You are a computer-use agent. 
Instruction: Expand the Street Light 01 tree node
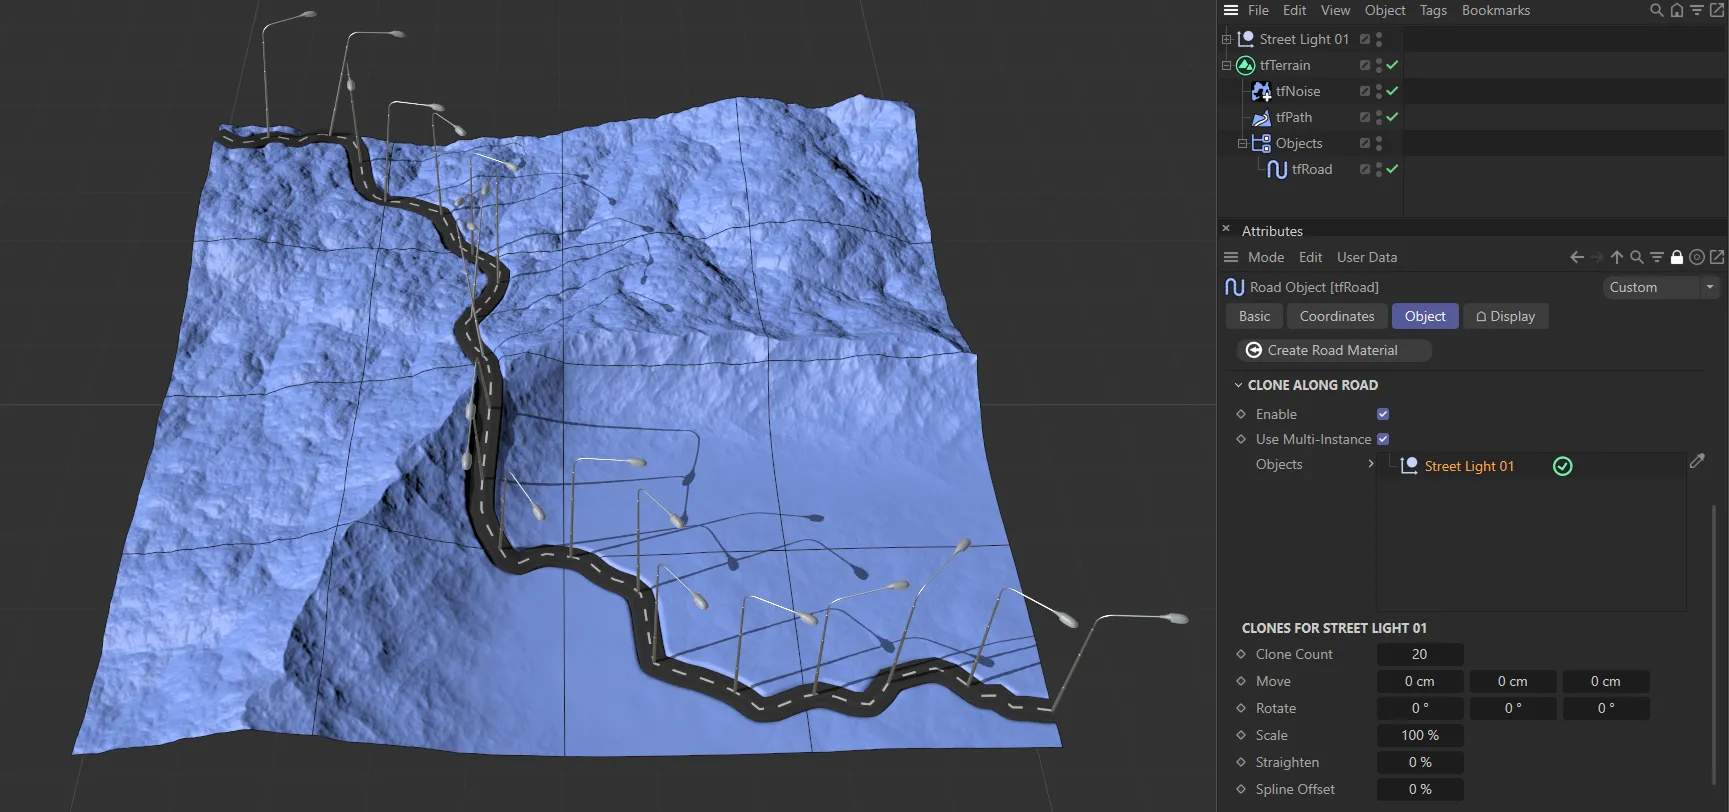(1226, 39)
